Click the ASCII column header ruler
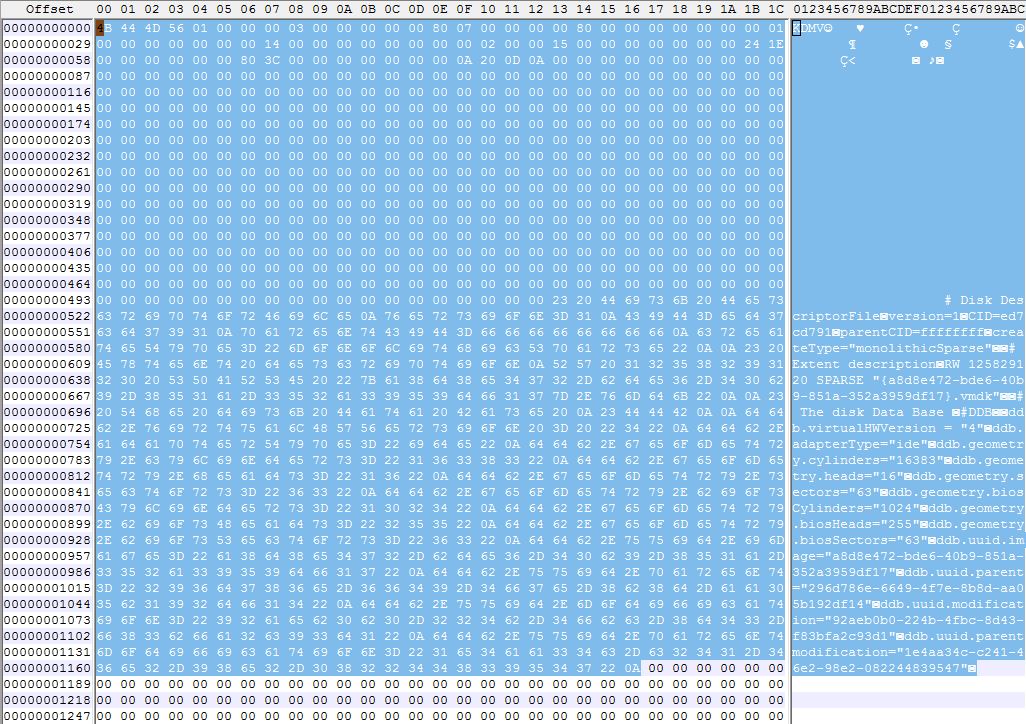This screenshot has width=1026, height=724. pos(909,9)
